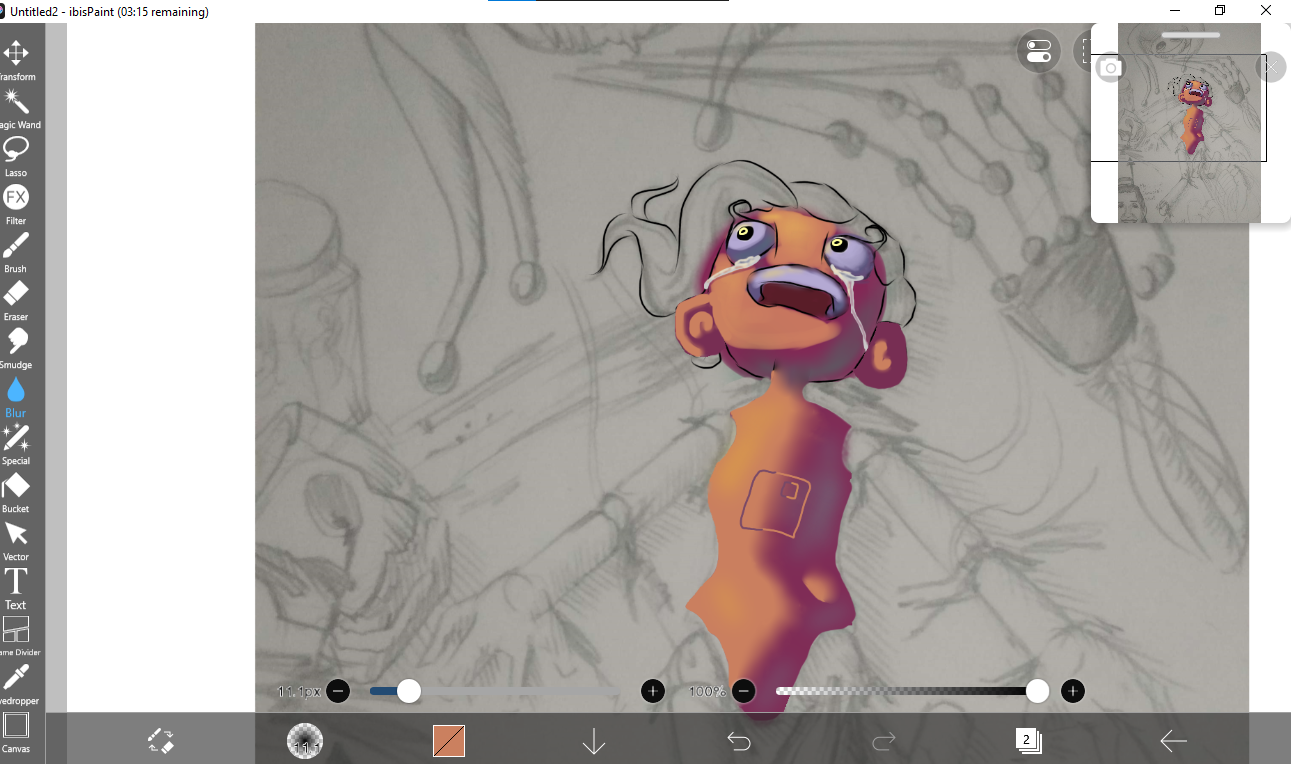The width and height of the screenshot is (1291, 764).
Task: Open the brush preset thumbnail 11.1
Action: pos(305,740)
